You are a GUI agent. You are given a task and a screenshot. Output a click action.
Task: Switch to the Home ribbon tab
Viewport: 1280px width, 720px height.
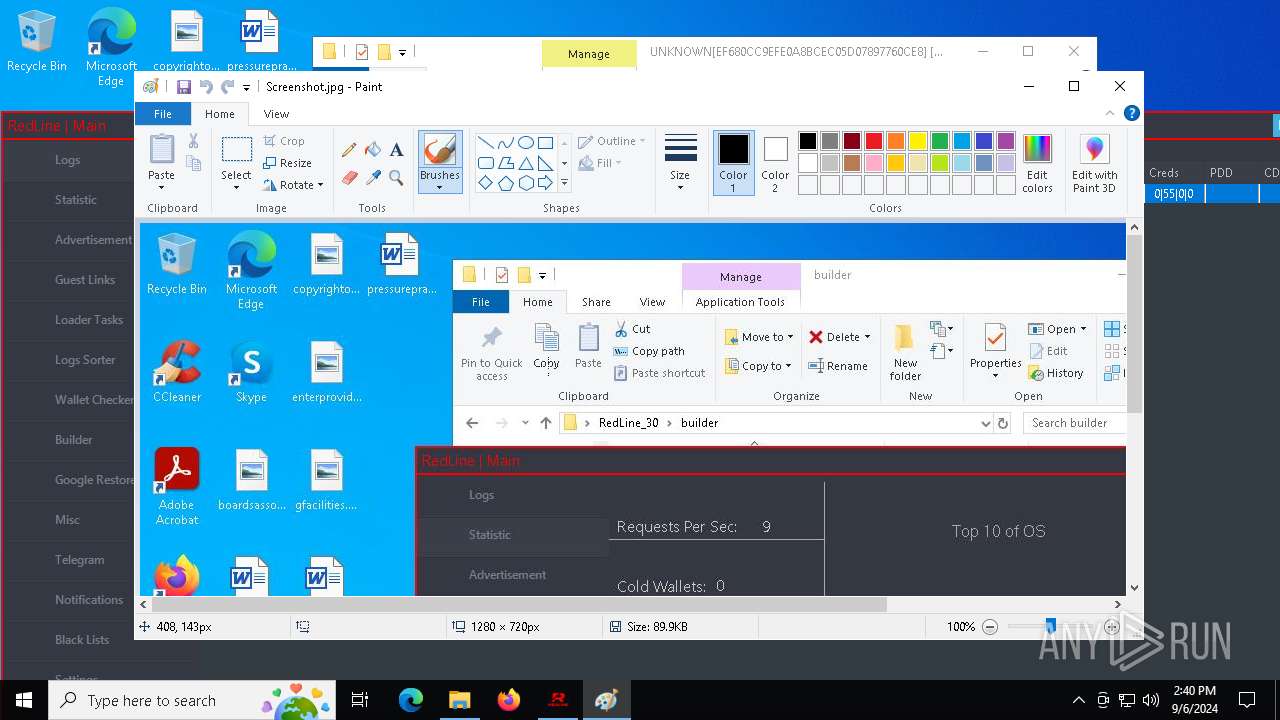click(220, 114)
